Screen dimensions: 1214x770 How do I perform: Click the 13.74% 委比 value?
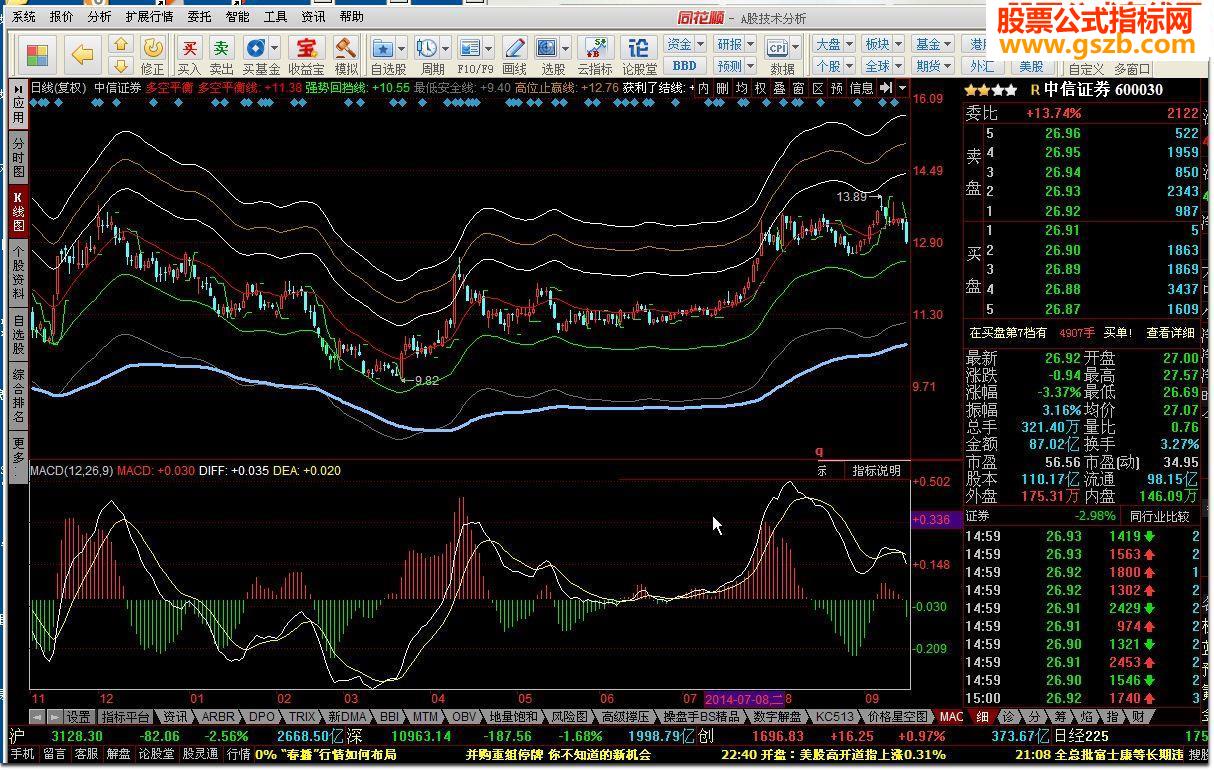tap(1054, 114)
